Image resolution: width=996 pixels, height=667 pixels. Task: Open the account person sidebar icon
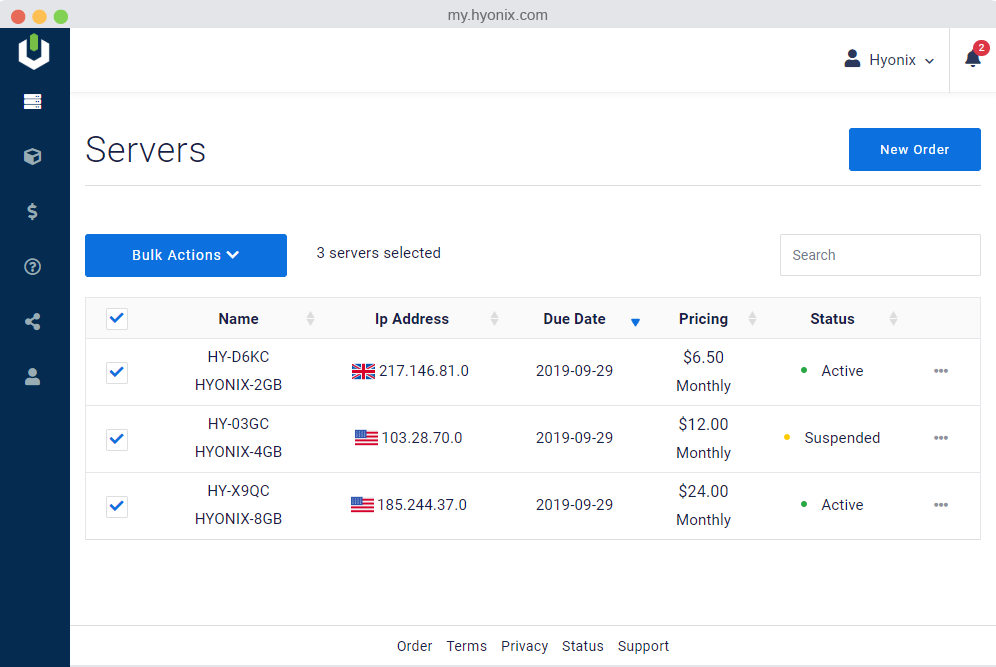pos(33,376)
